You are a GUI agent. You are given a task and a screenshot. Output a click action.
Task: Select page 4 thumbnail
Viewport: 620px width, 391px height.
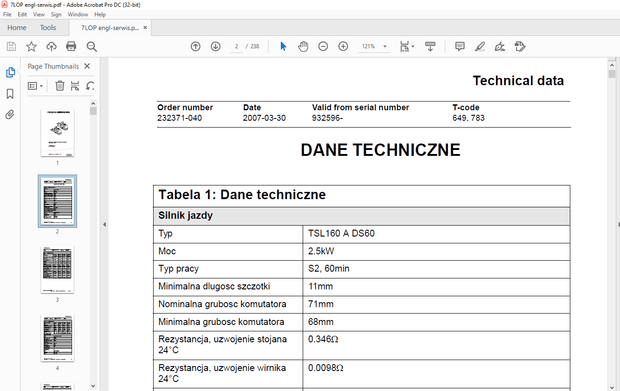click(x=57, y=338)
